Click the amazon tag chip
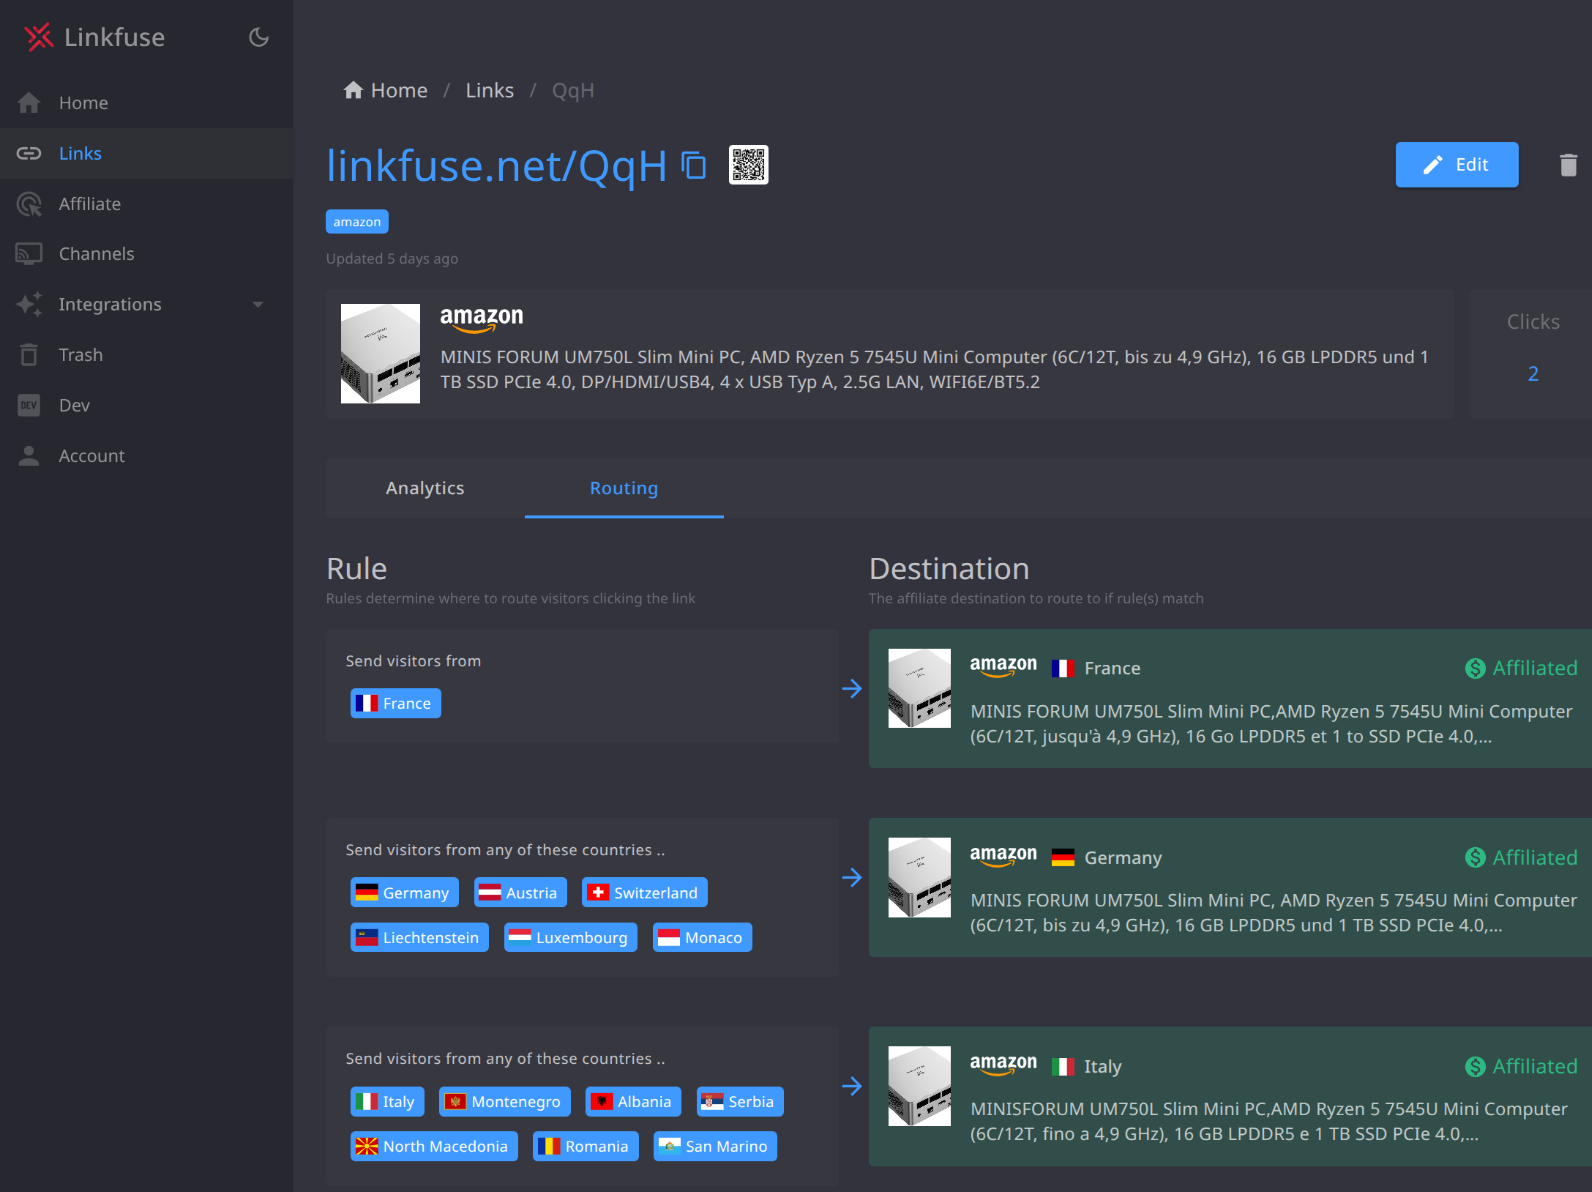Screen dimensions: 1592x1192 (x=357, y=222)
